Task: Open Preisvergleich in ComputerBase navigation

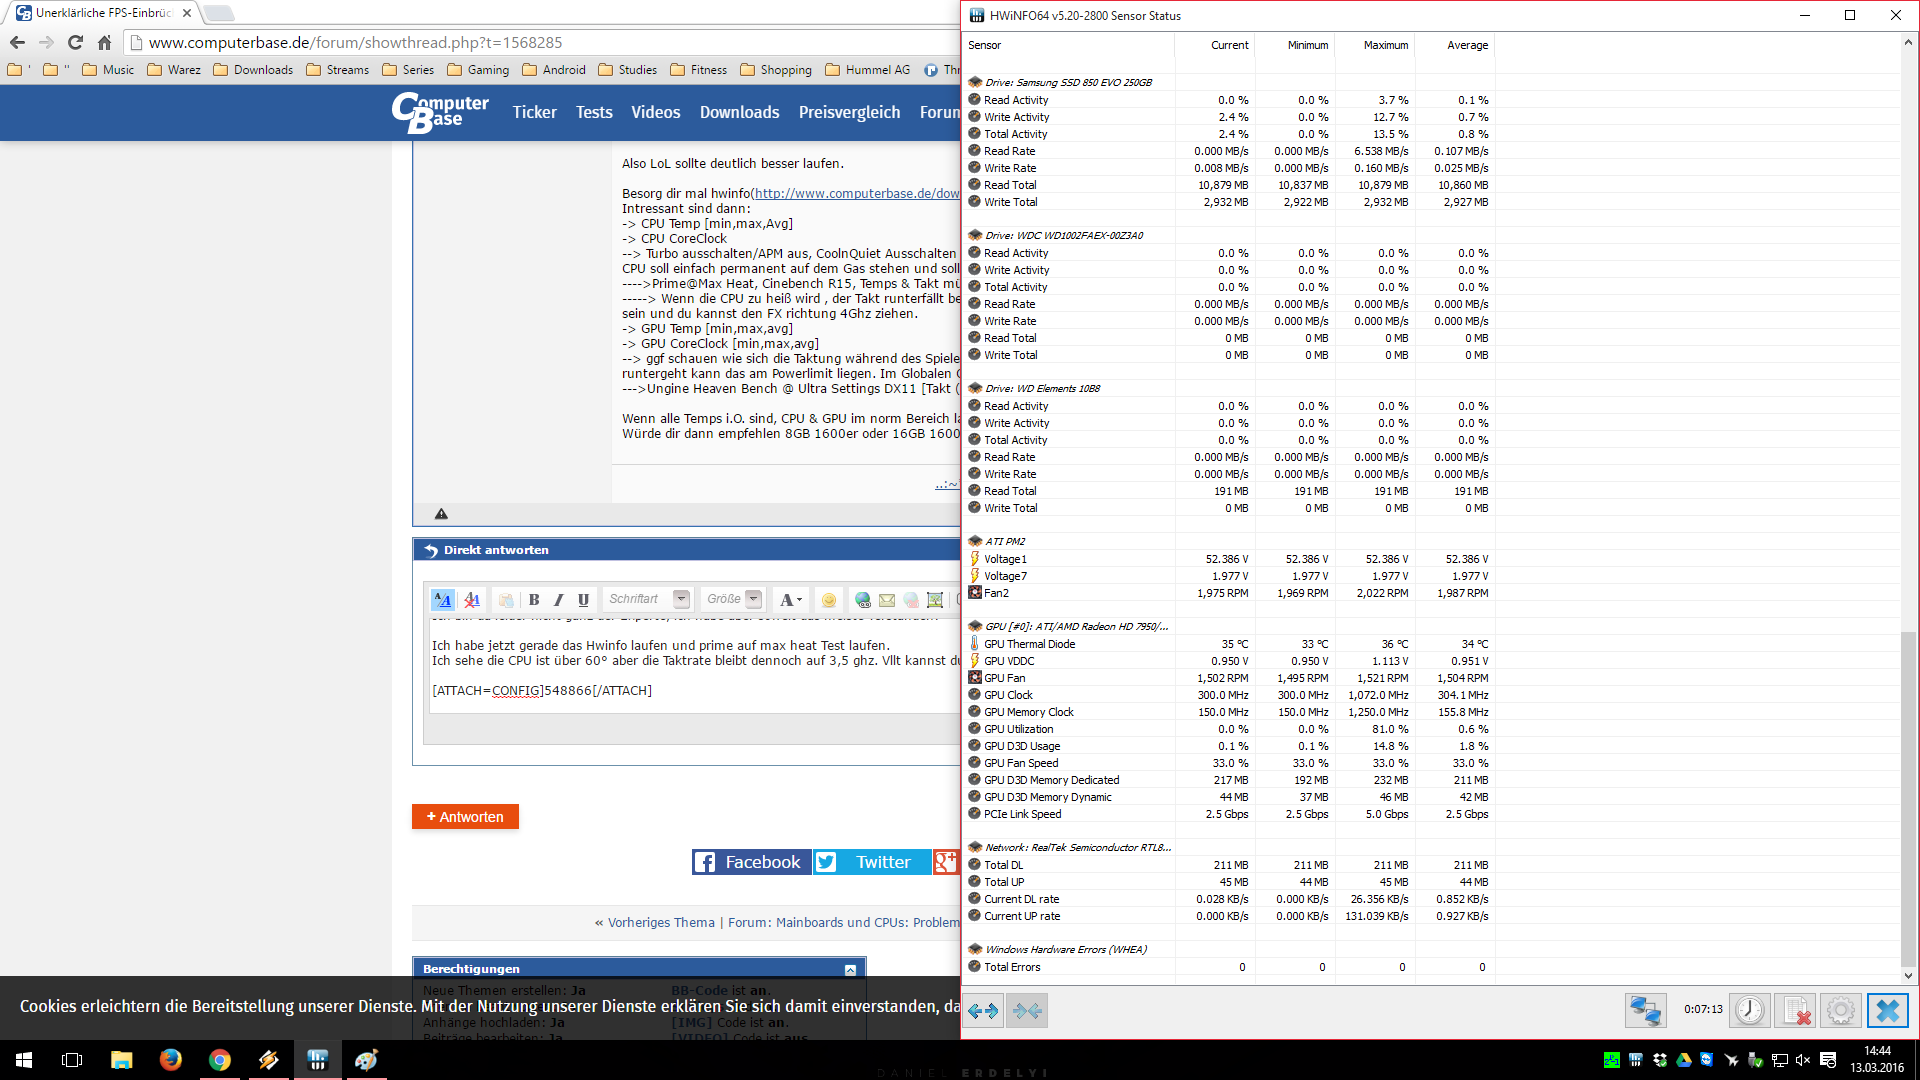Action: point(849,112)
